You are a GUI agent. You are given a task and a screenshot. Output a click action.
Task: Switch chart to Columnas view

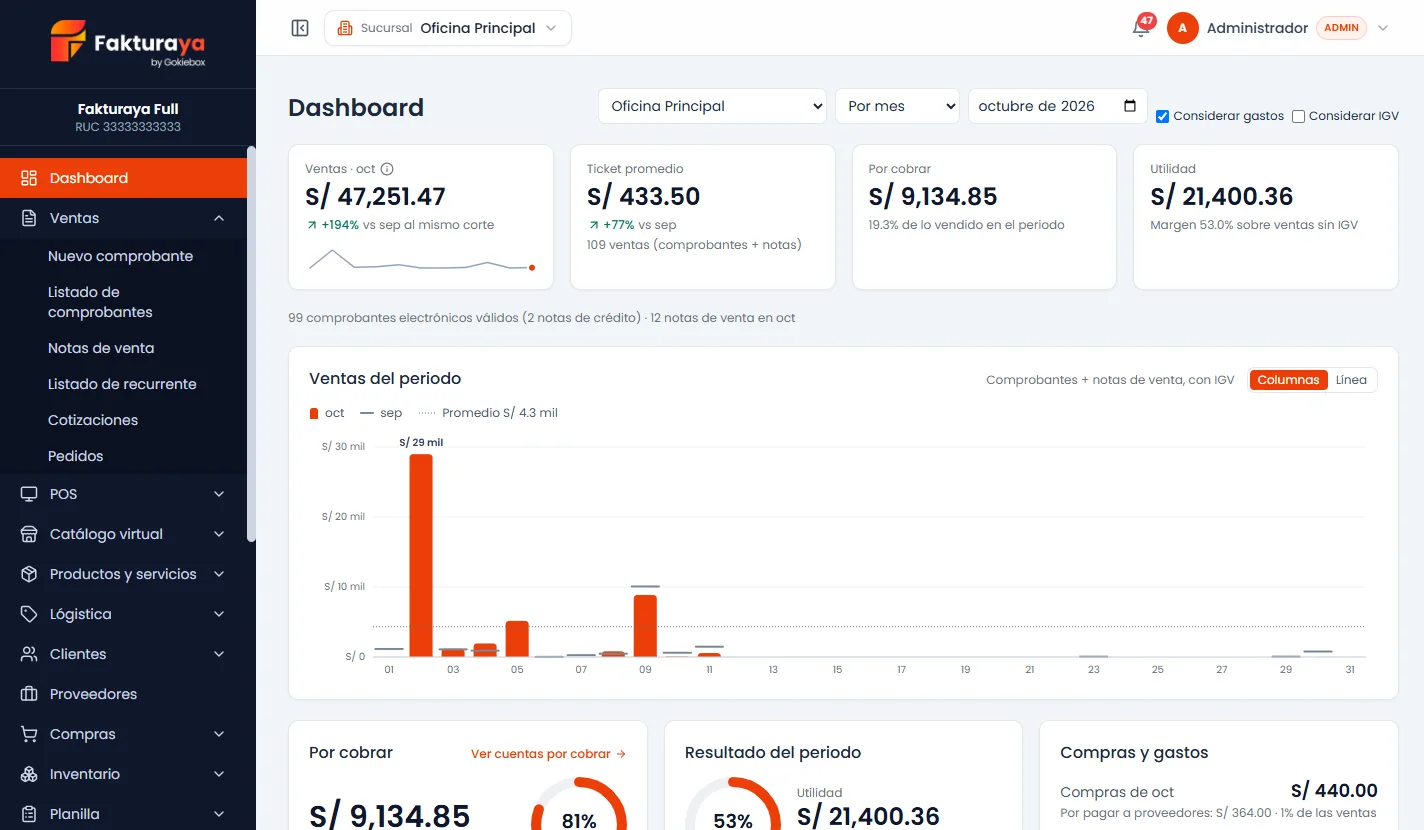pyautogui.click(x=1289, y=380)
